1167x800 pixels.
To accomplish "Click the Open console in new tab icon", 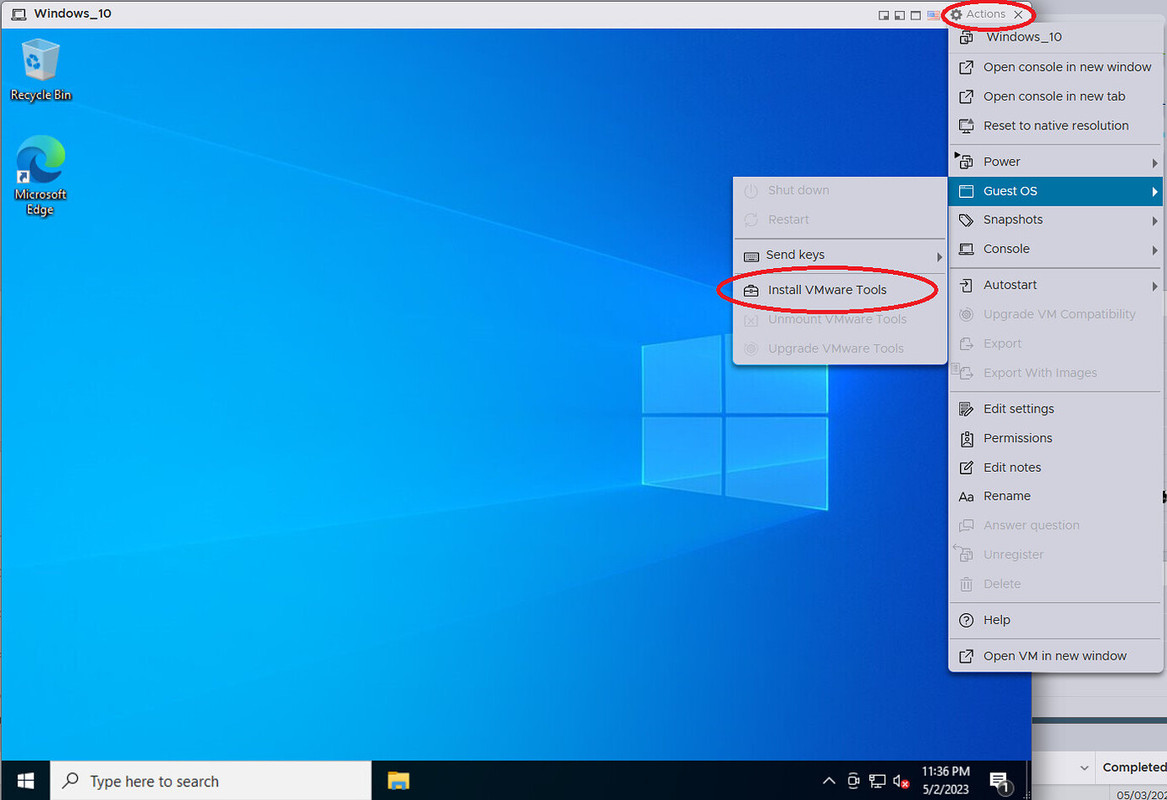I will (x=966, y=97).
